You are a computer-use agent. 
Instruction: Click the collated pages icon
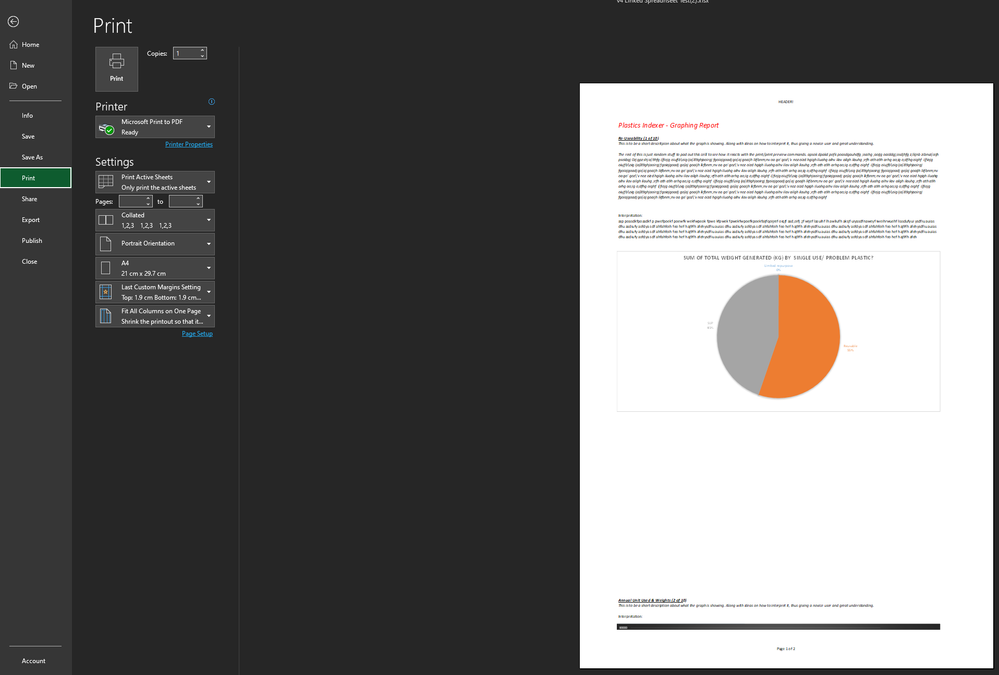point(106,220)
